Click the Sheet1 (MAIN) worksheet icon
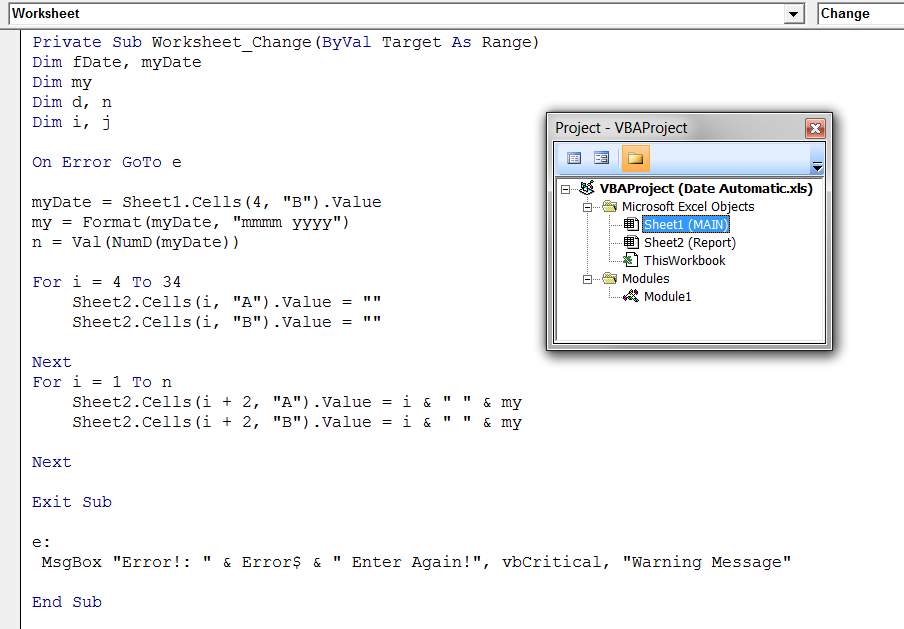This screenshot has height=629, width=904. tap(630, 224)
